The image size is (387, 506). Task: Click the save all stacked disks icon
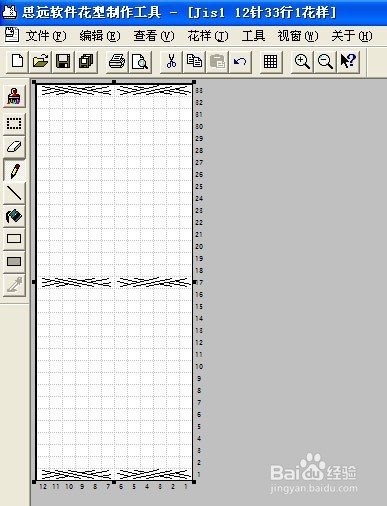tap(86, 62)
